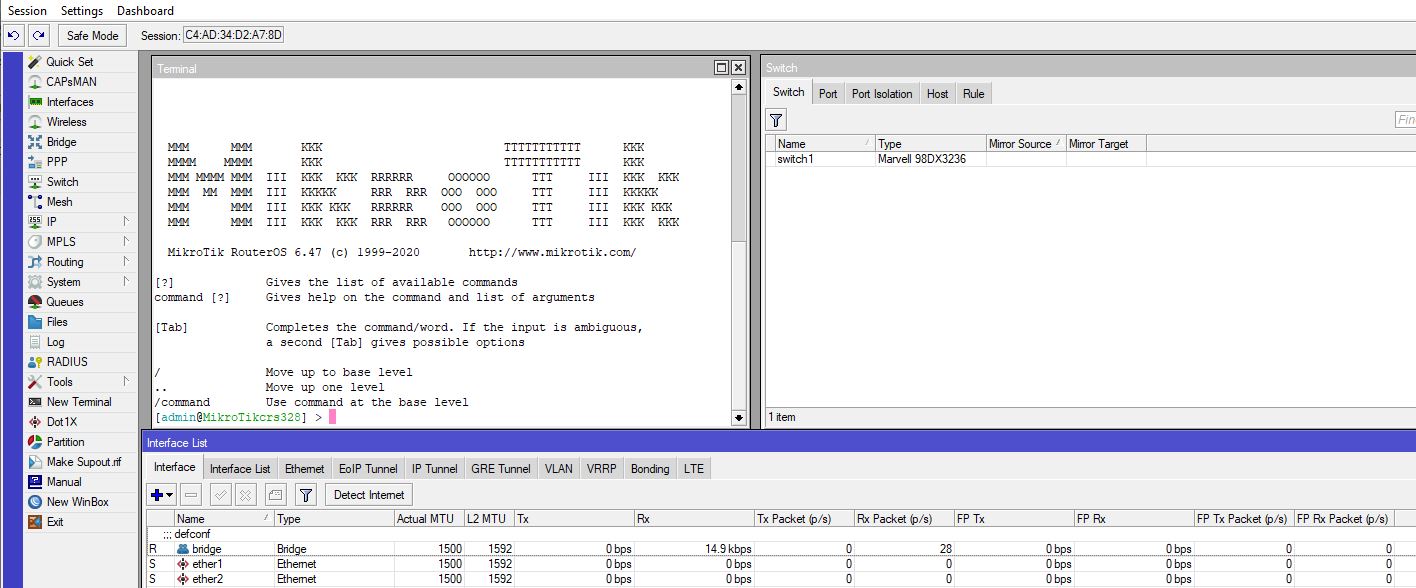Click the enable checkmark in Interface List toolbar
This screenshot has width=1416, height=588.
221,495
